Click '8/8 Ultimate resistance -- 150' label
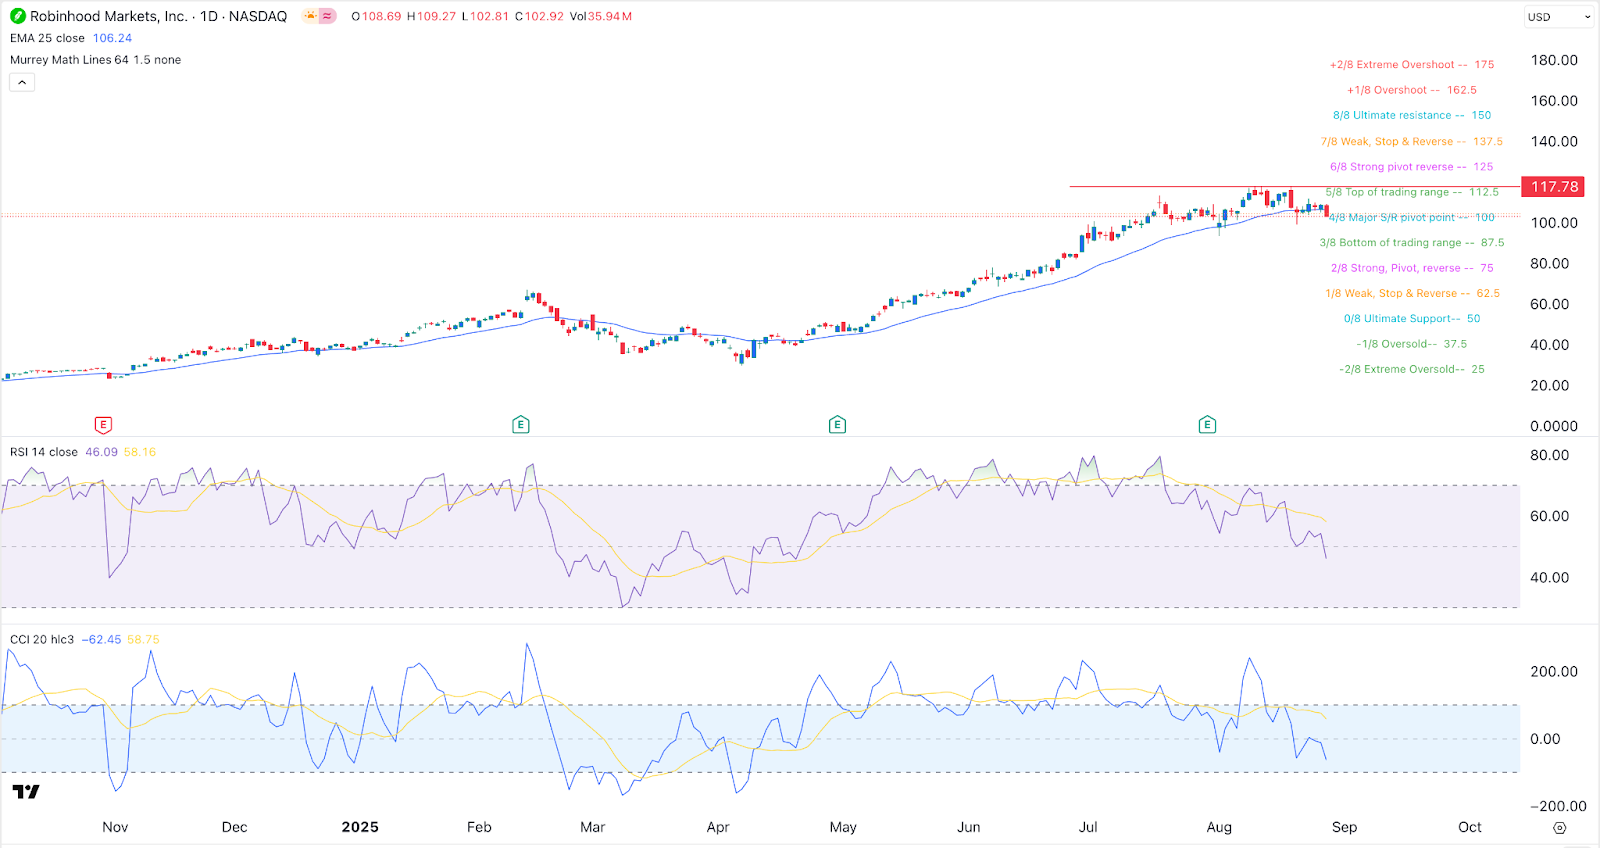This screenshot has width=1600, height=848. [x=1412, y=115]
